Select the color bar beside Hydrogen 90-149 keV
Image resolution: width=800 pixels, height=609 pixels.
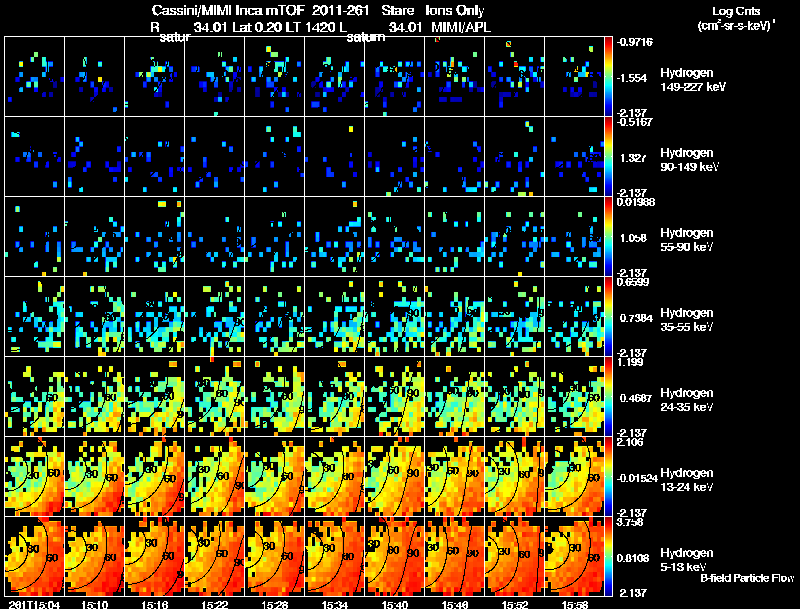[x=608, y=157]
